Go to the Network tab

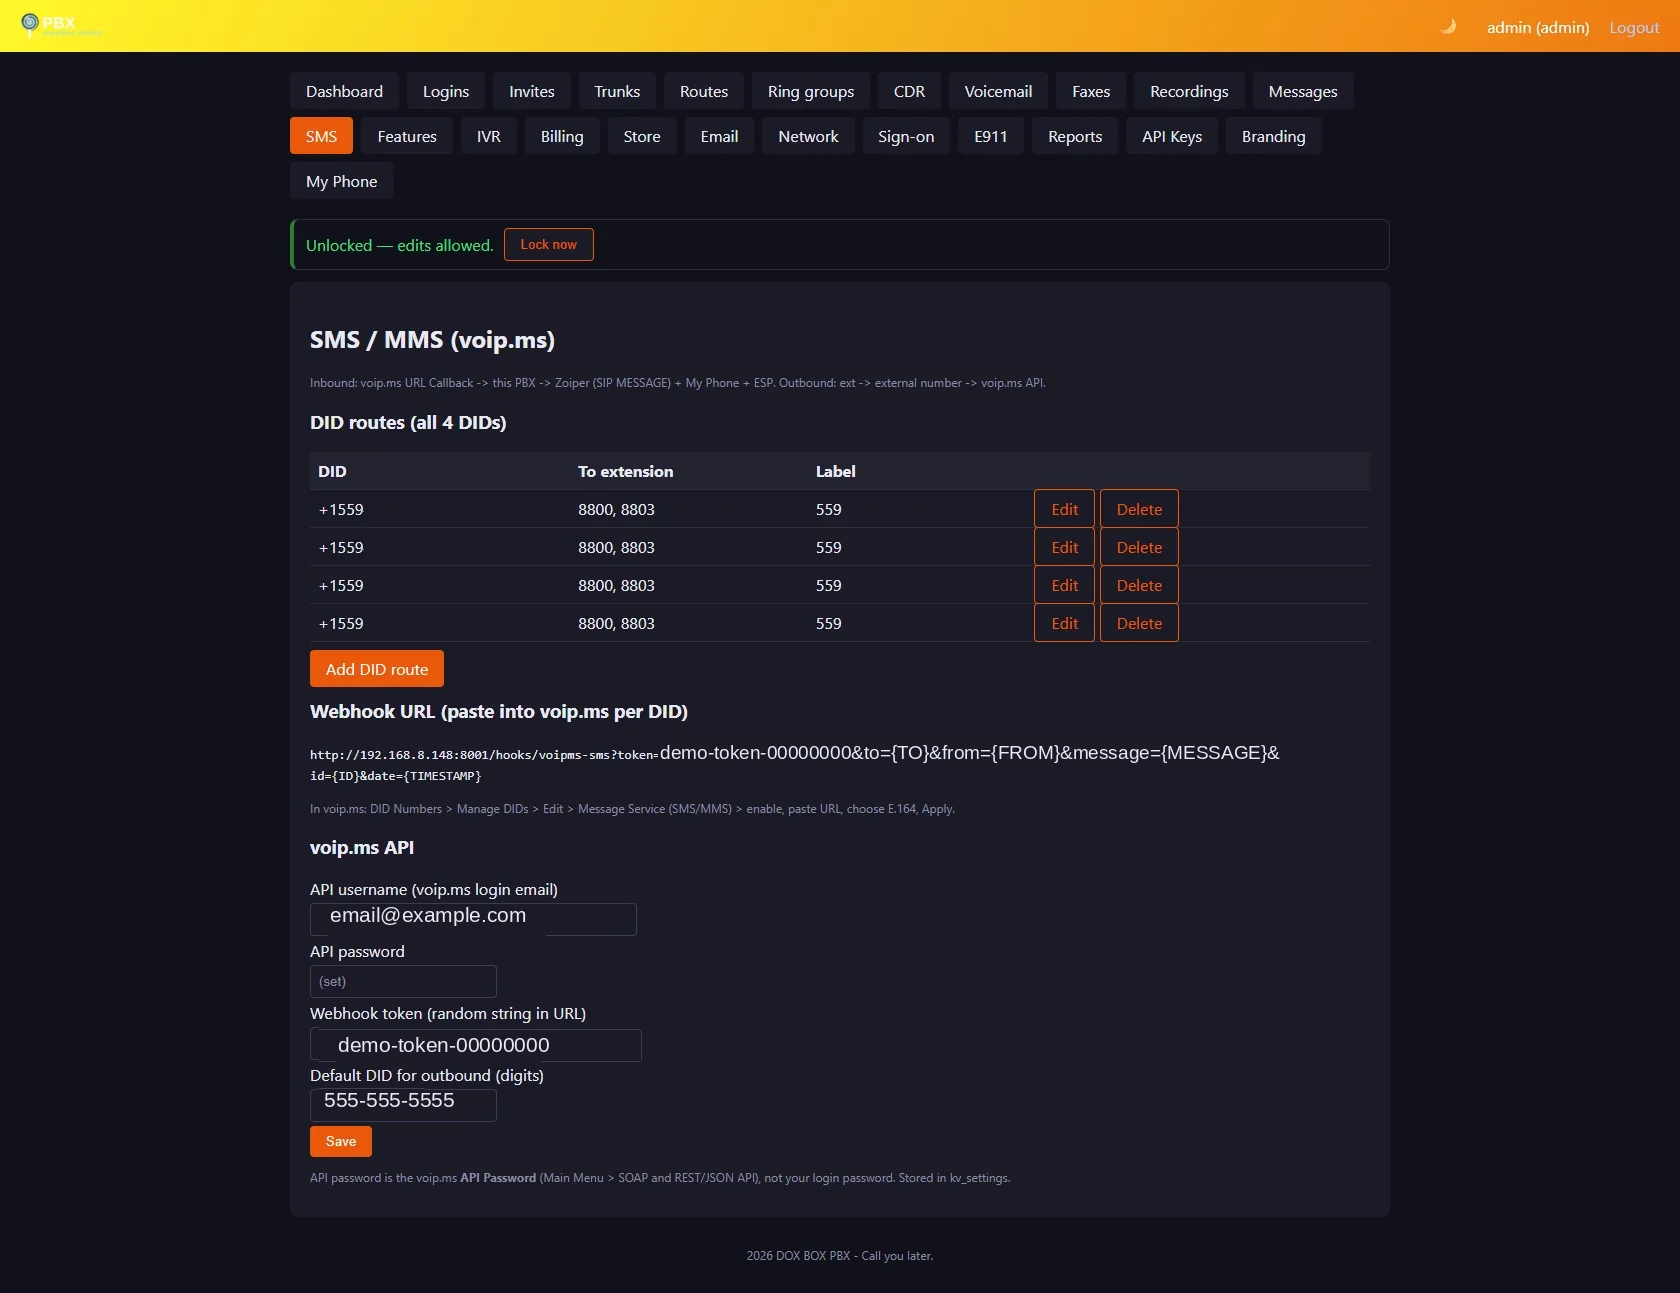point(809,136)
